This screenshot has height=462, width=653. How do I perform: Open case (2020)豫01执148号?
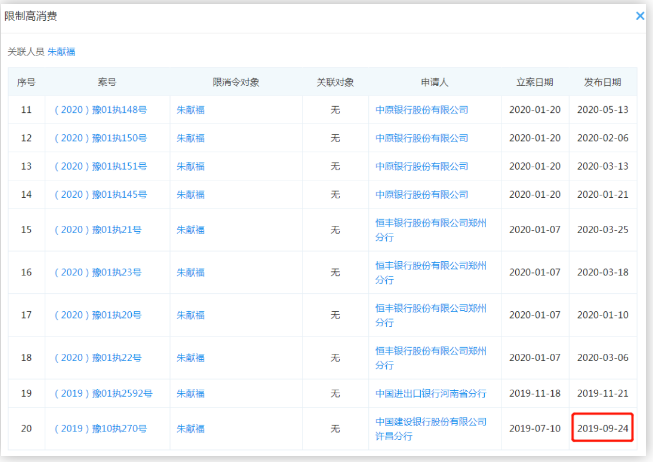click(100, 110)
